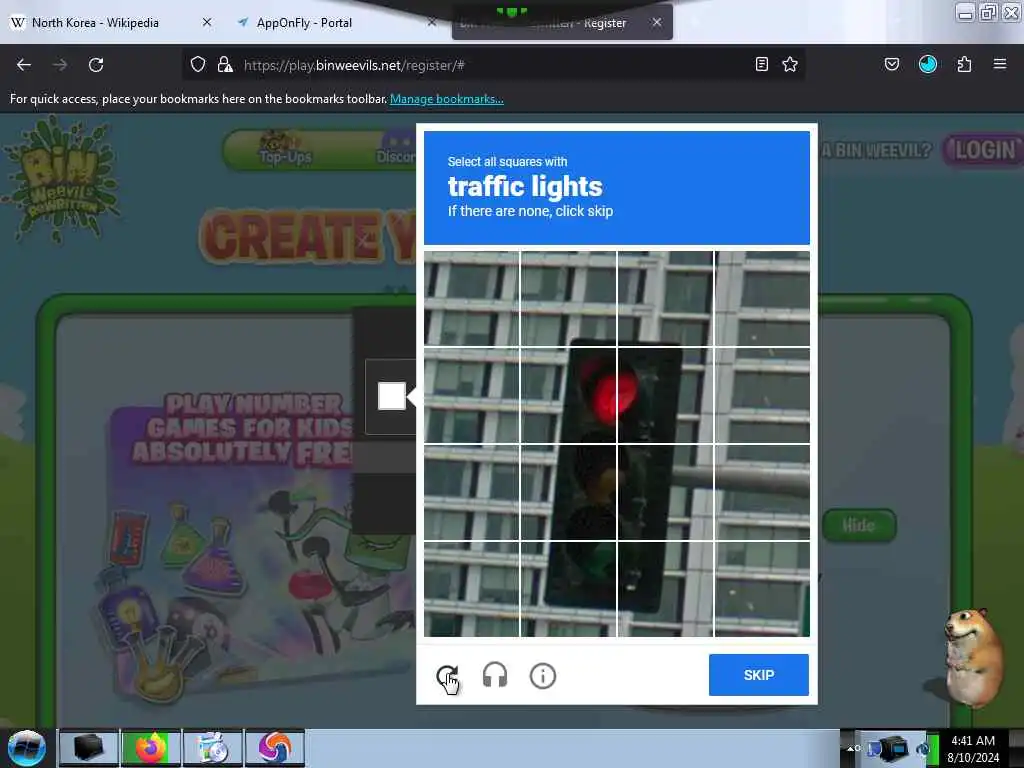This screenshot has width=1024, height=768.
Task: Select top-right building captcha tile
Action: (x=763, y=298)
